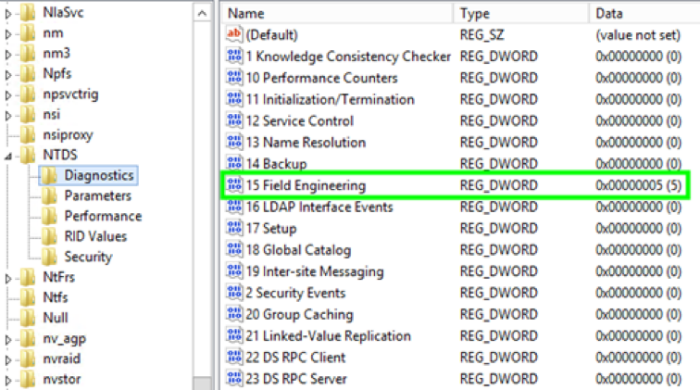
Task: Click the Diagnostics folder icon
Action: 50,175
